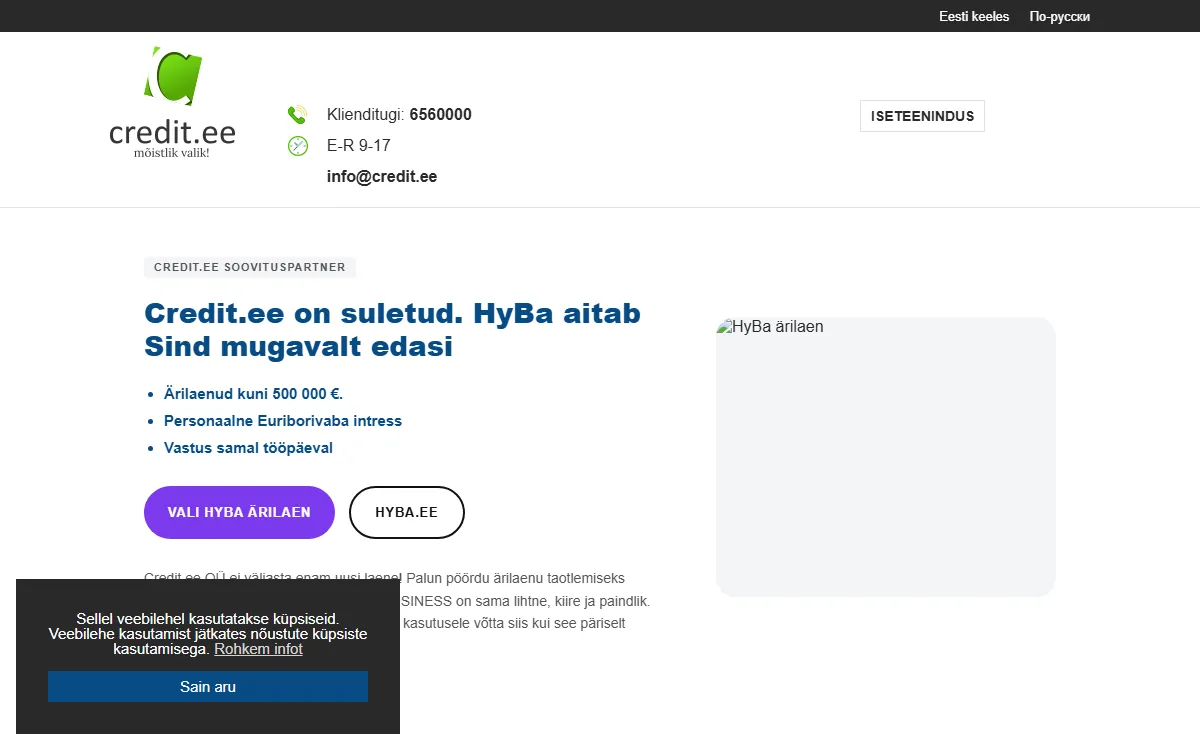Click the green clock icon
Viewport: 1200px width, 750px height.
(297, 146)
